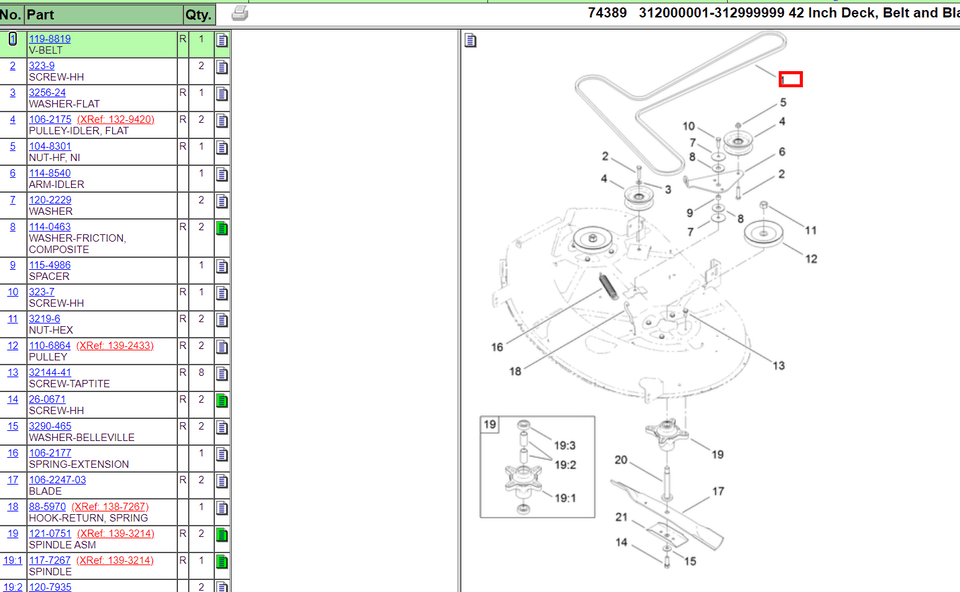Open green note icon for SPINDLE ASM

click(x=222, y=535)
